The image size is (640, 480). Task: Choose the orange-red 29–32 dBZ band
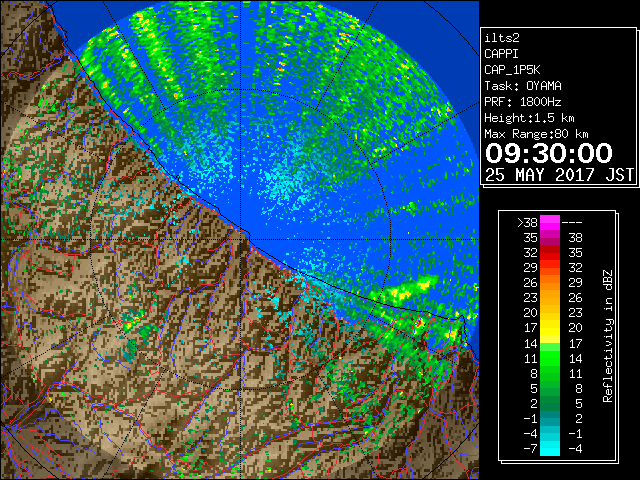tap(550, 268)
